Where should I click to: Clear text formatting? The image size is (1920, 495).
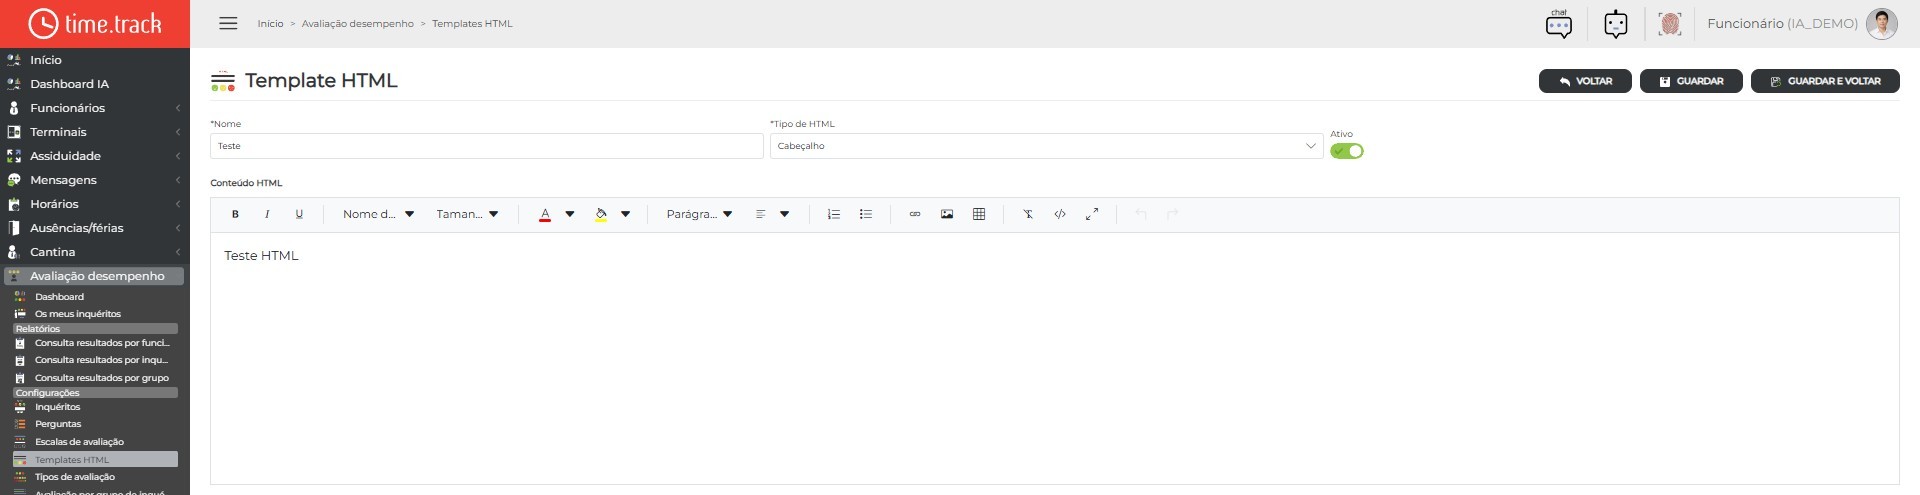(x=1027, y=214)
